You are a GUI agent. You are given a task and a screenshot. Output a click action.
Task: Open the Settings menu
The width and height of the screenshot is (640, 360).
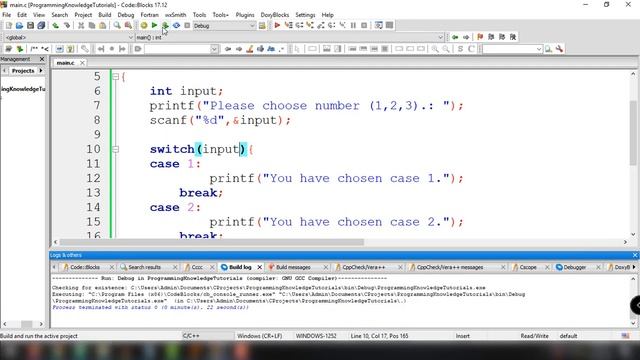tap(305, 15)
